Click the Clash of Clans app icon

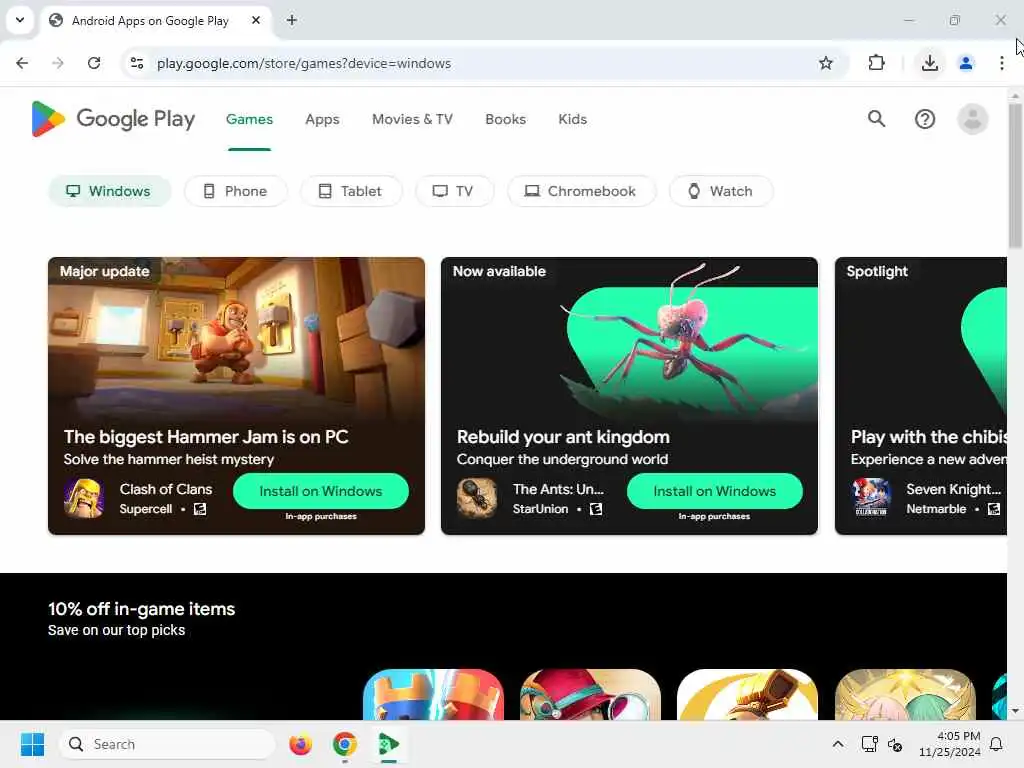tap(84, 498)
